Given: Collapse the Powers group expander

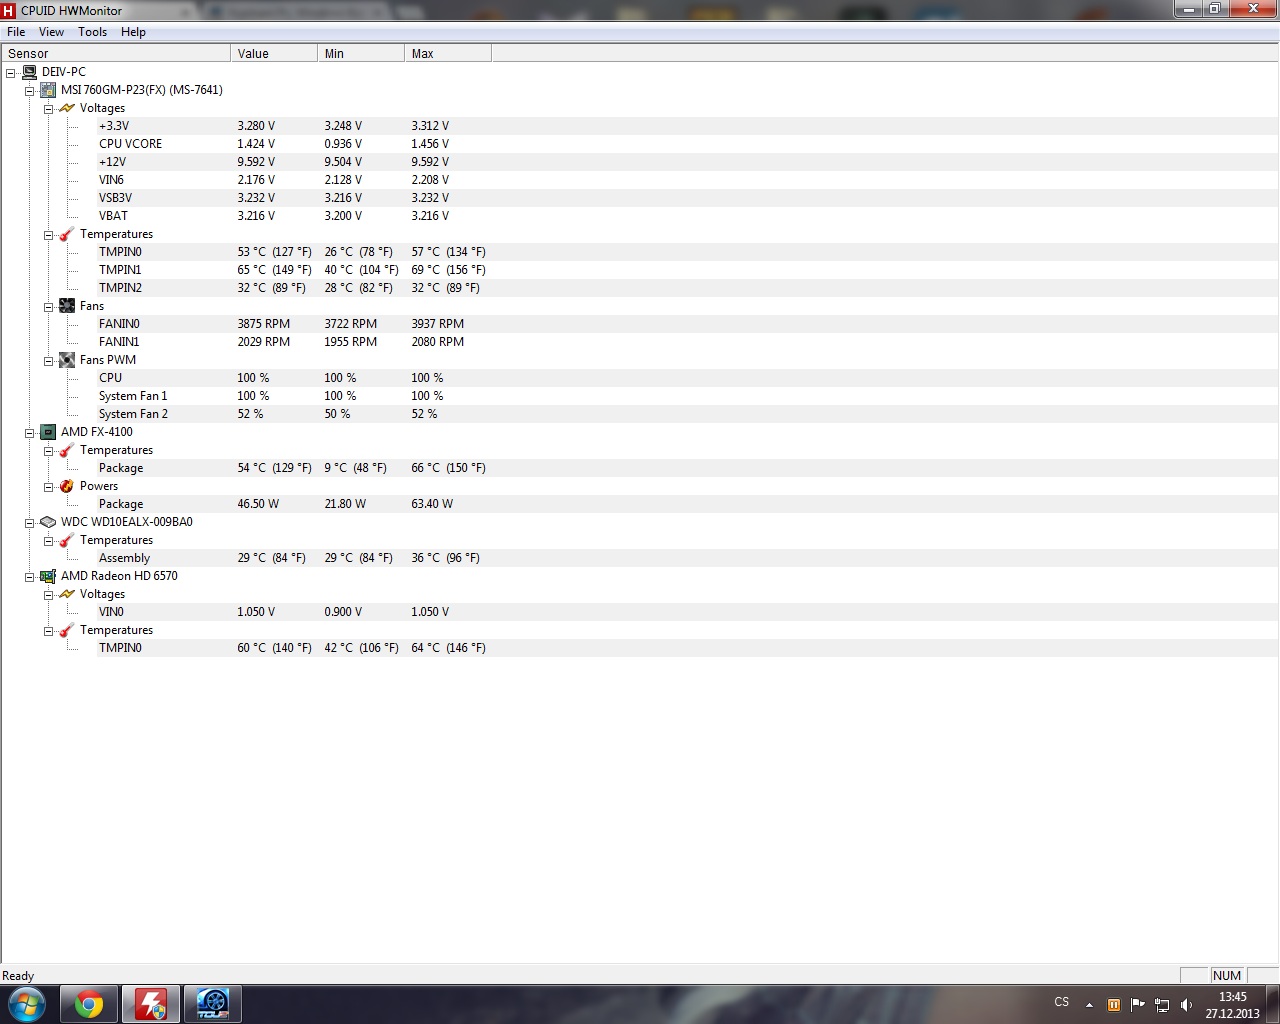Looking at the screenshot, I should pyautogui.click(x=48, y=486).
